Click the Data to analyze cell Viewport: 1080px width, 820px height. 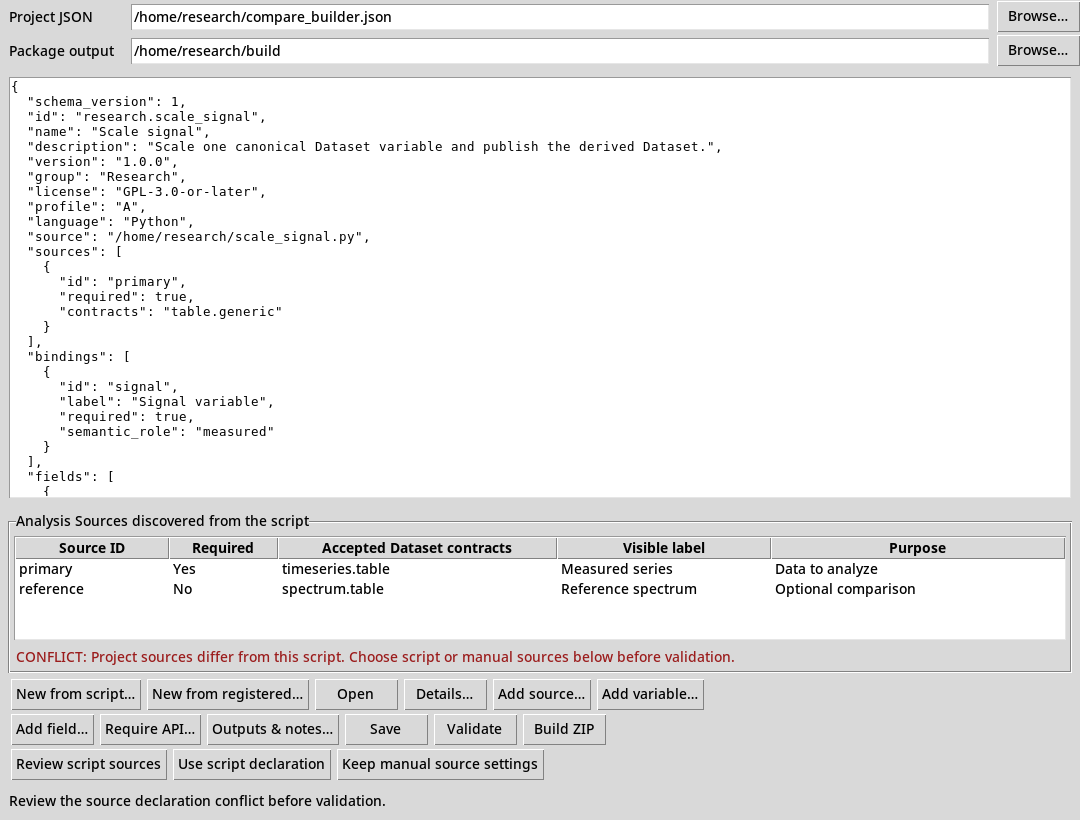tap(826, 569)
